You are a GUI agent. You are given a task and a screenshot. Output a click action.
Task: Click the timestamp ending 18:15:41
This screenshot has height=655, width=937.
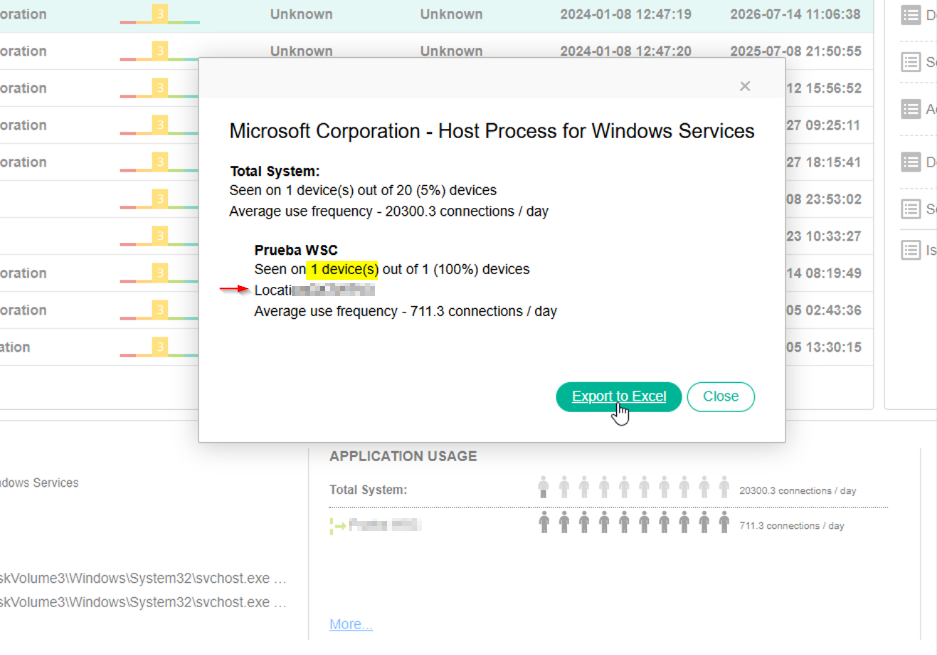pyautogui.click(x=823, y=163)
